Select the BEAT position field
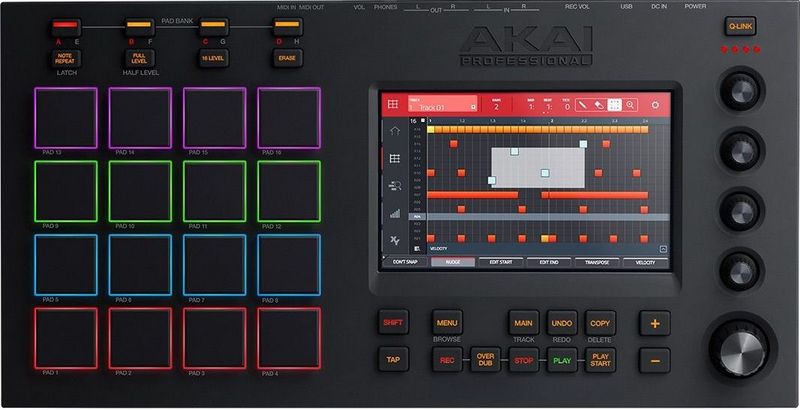This screenshot has height=410, width=800. click(548, 105)
